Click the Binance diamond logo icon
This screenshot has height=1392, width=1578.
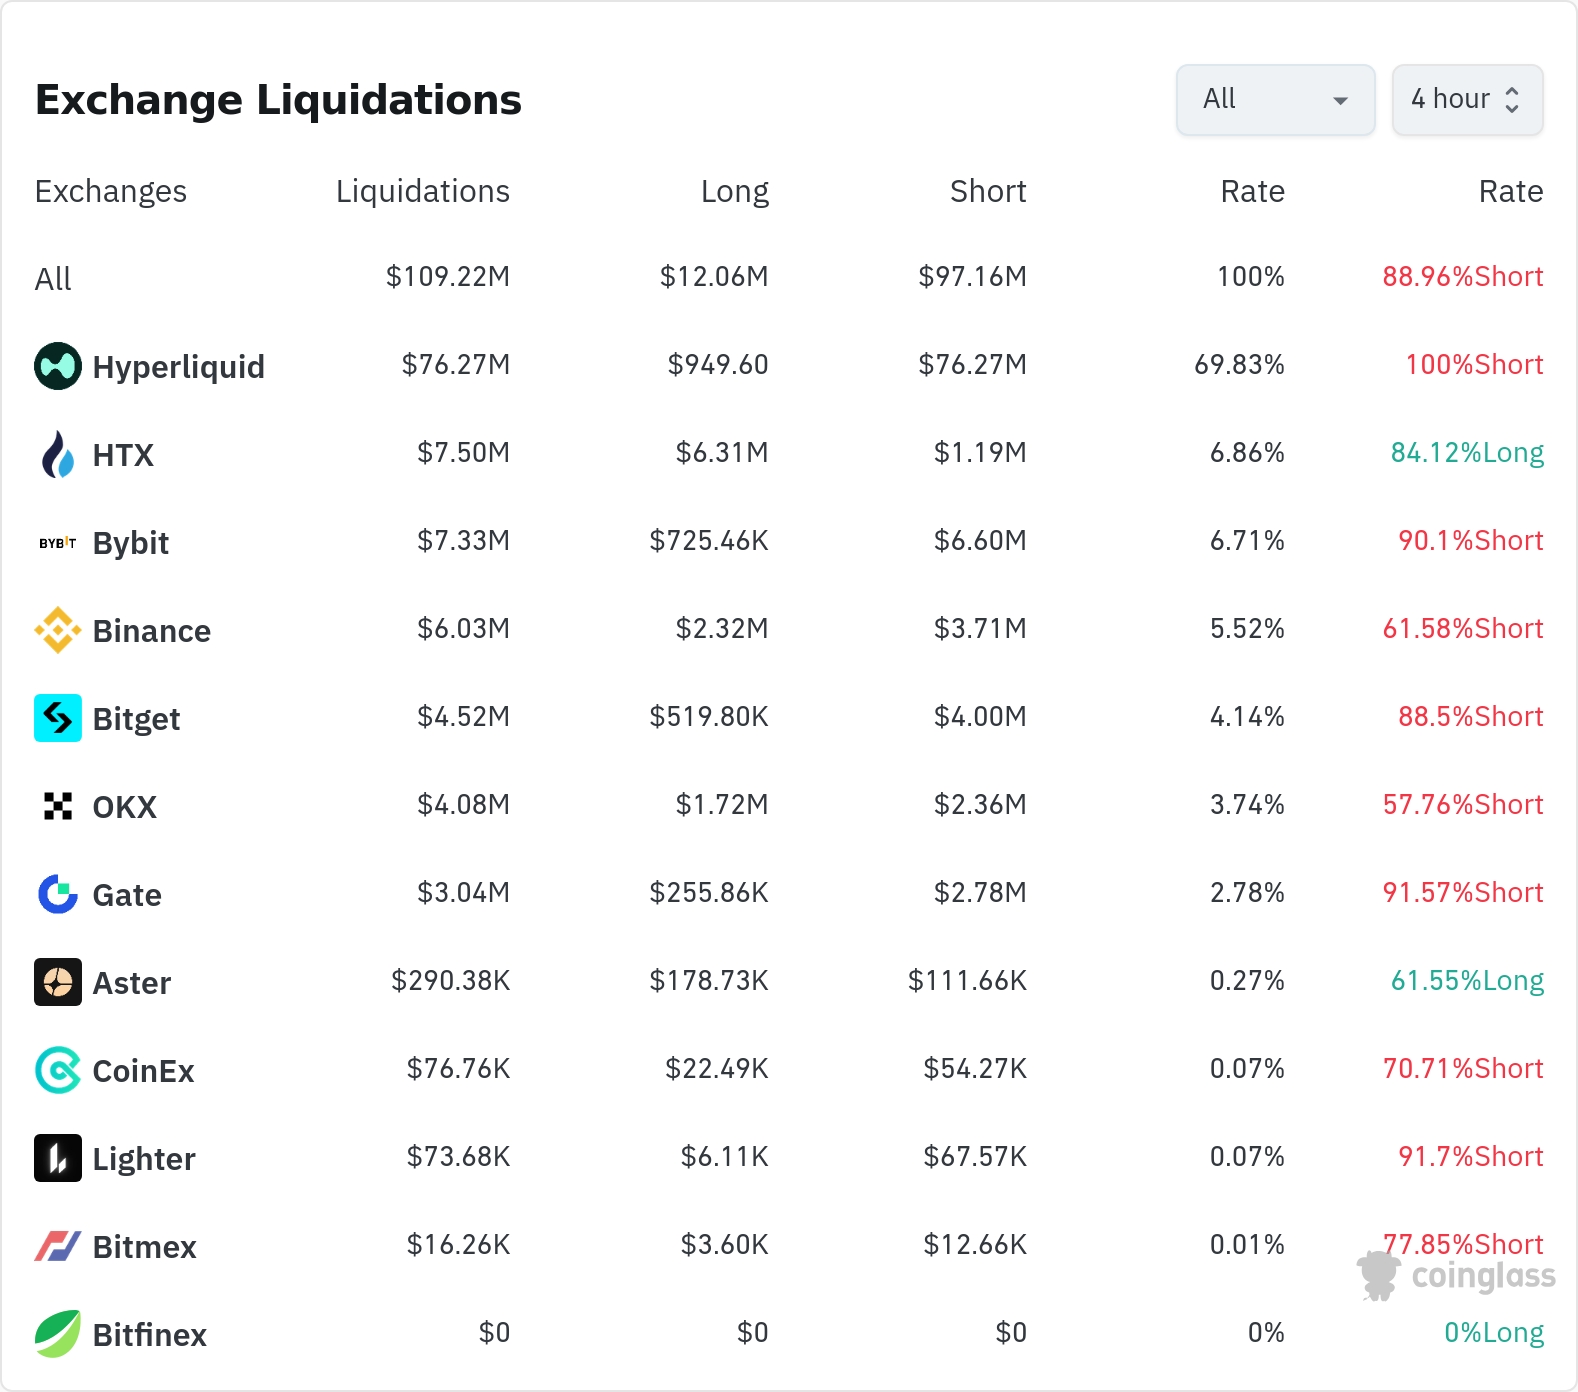pos(58,631)
